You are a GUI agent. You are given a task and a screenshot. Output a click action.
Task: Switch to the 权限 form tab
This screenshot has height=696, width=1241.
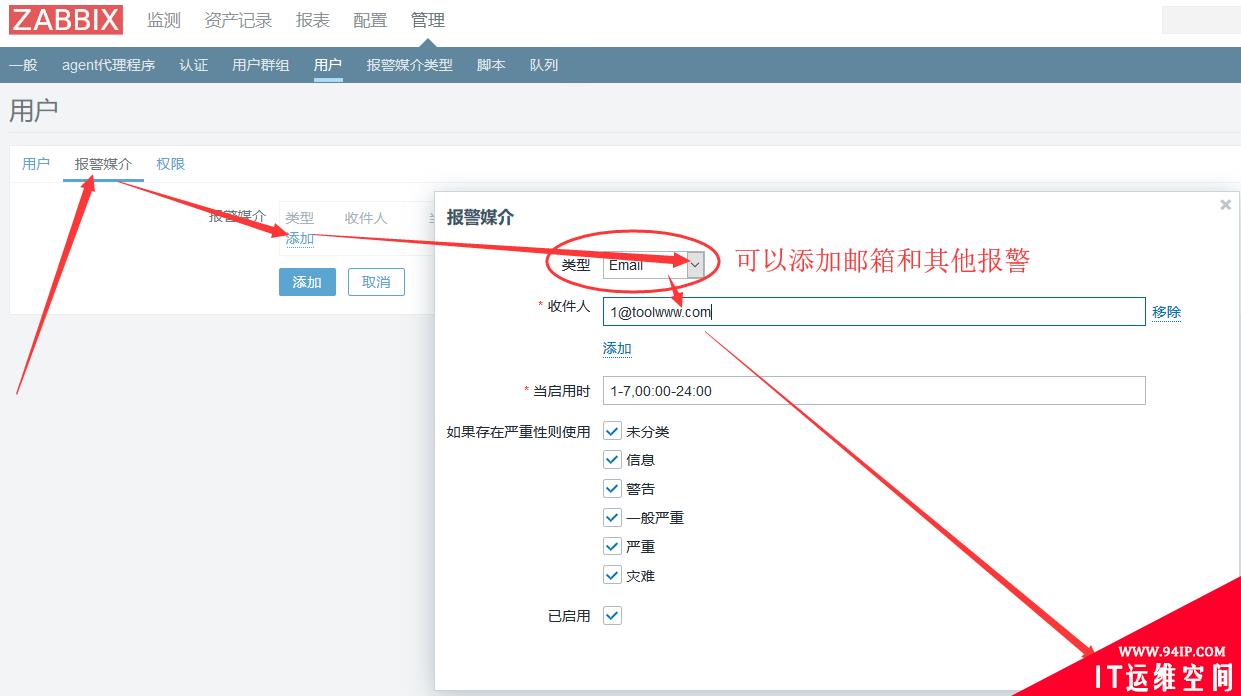click(x=171, y=164)
